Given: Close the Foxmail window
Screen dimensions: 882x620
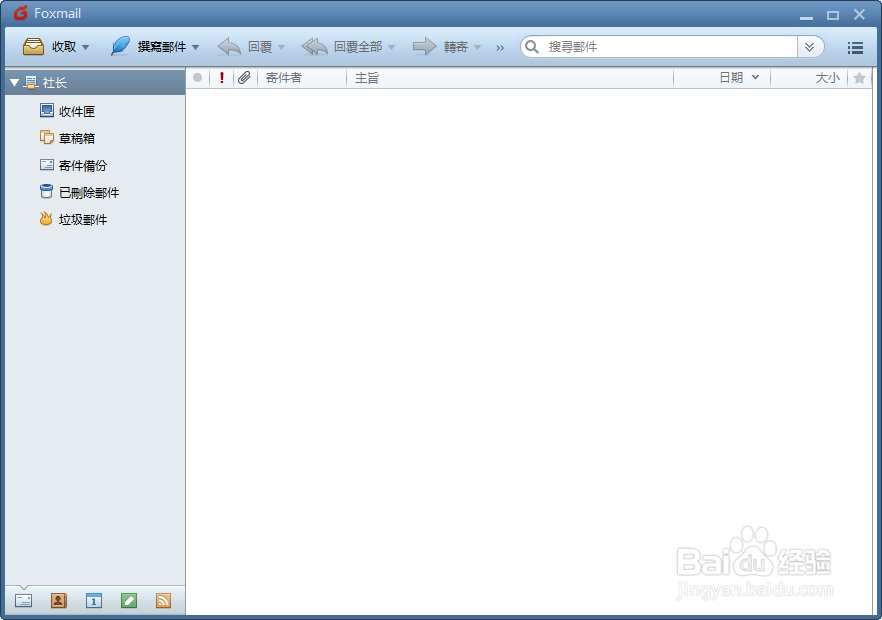Looking at the screenshot, I should 859,15.
